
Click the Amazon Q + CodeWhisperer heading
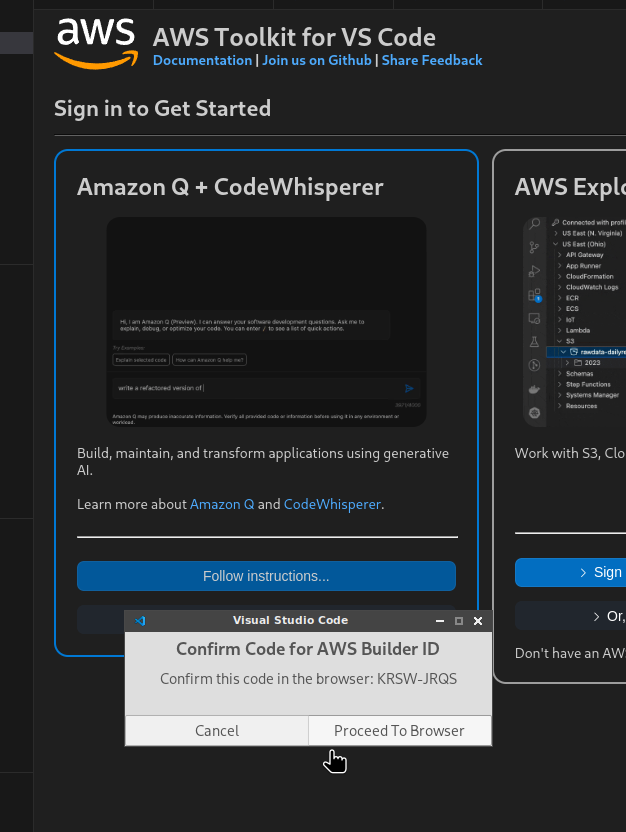click(230, 187)
